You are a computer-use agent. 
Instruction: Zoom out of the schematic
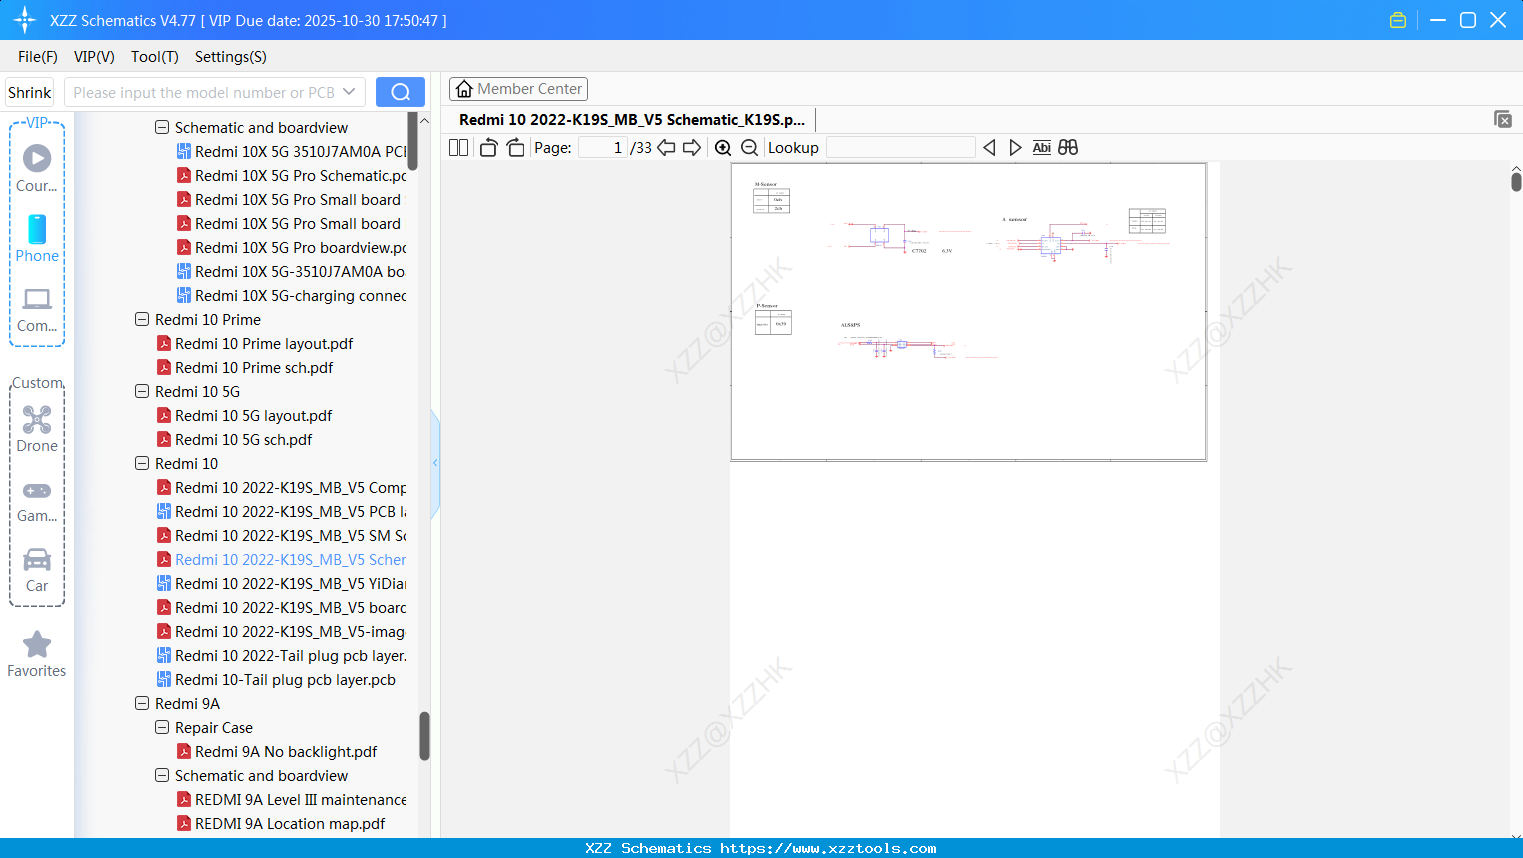[749, 148]
